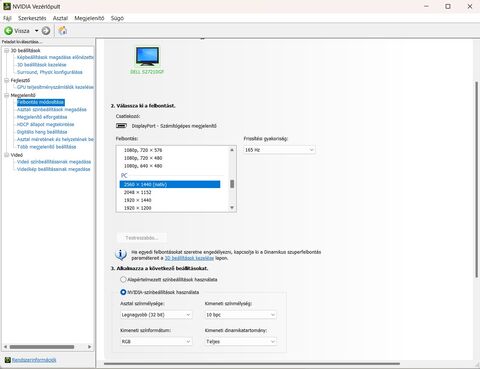Open Kimeneti színformátum RGB dropdown
This screenshot has height=369, width=480.
pos(156,342)
